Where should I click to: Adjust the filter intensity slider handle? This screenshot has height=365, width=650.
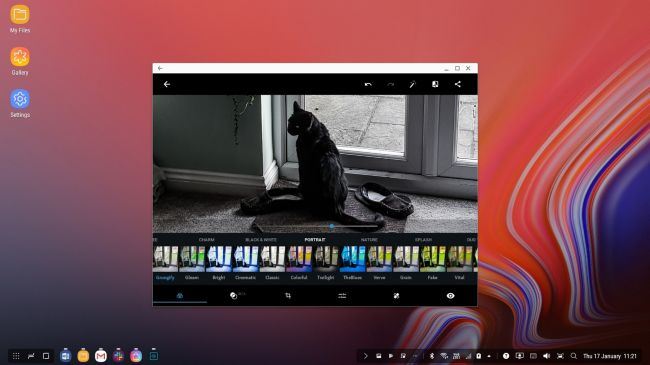(x=332, y=226)
